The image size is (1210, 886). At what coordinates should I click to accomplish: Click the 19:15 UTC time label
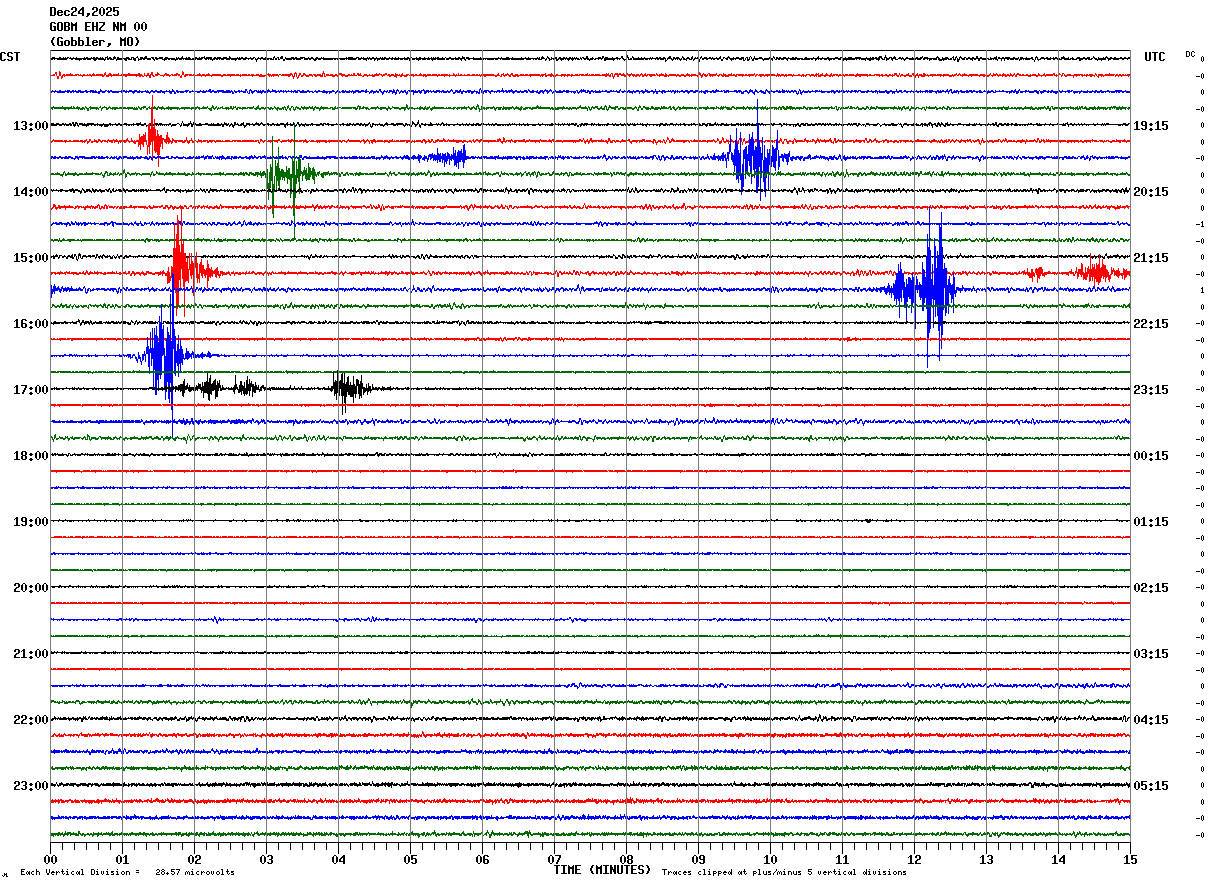tap(1151, 126)
